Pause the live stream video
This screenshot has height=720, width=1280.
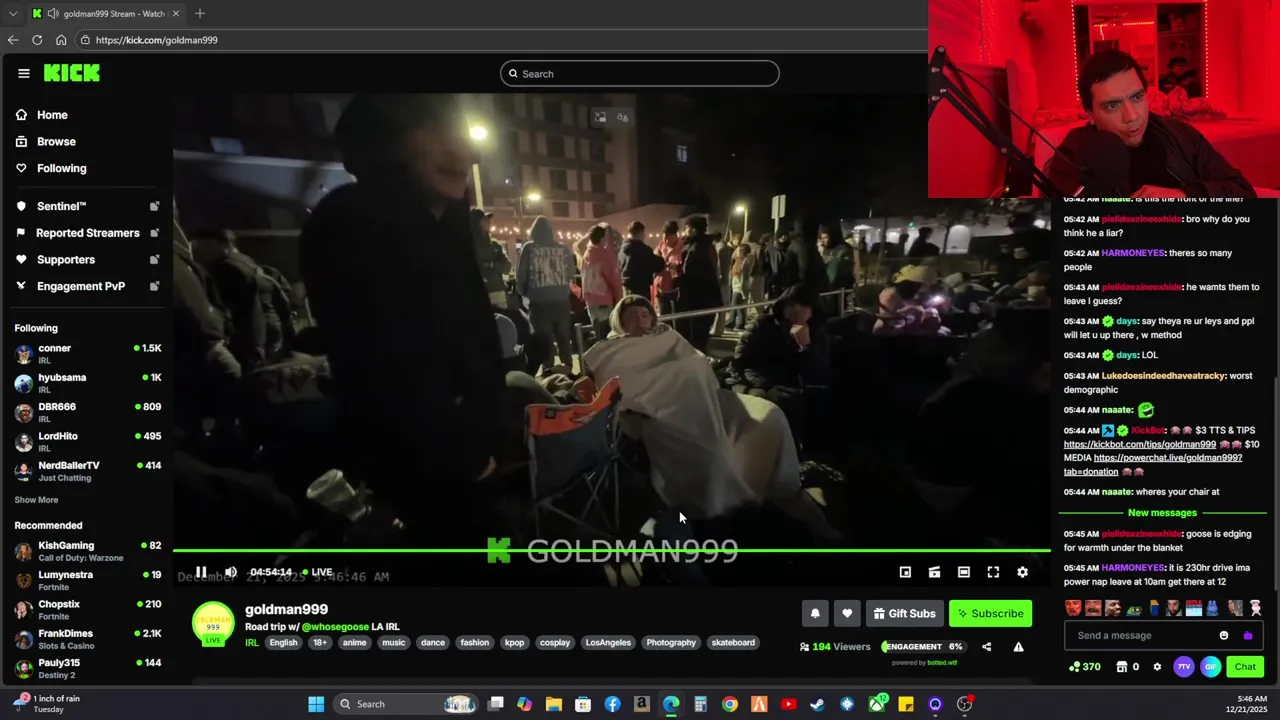[x=201, y=572]
